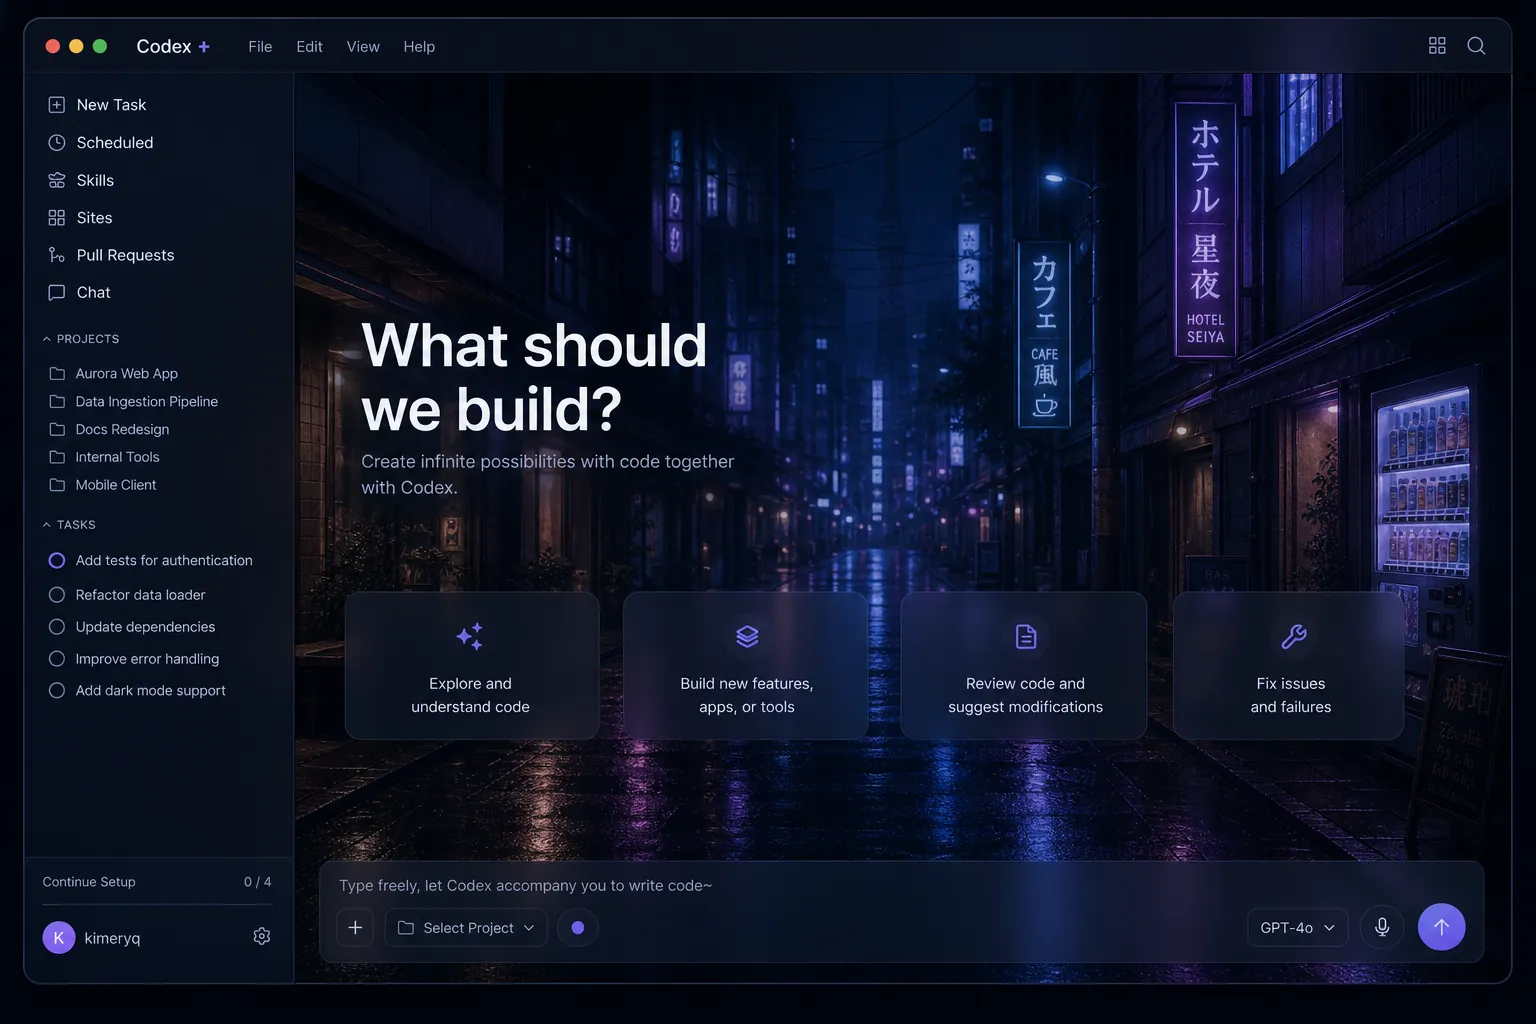Click the Mobile Client folder icon
The image size is (1536, 1024).
point(57,485)
